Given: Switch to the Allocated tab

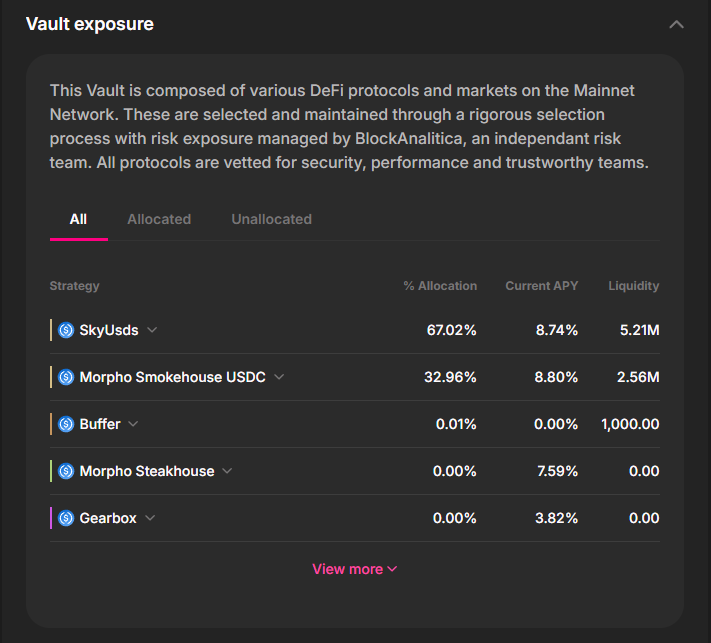Looking at the screenshot, I should (x=159, y=219).
